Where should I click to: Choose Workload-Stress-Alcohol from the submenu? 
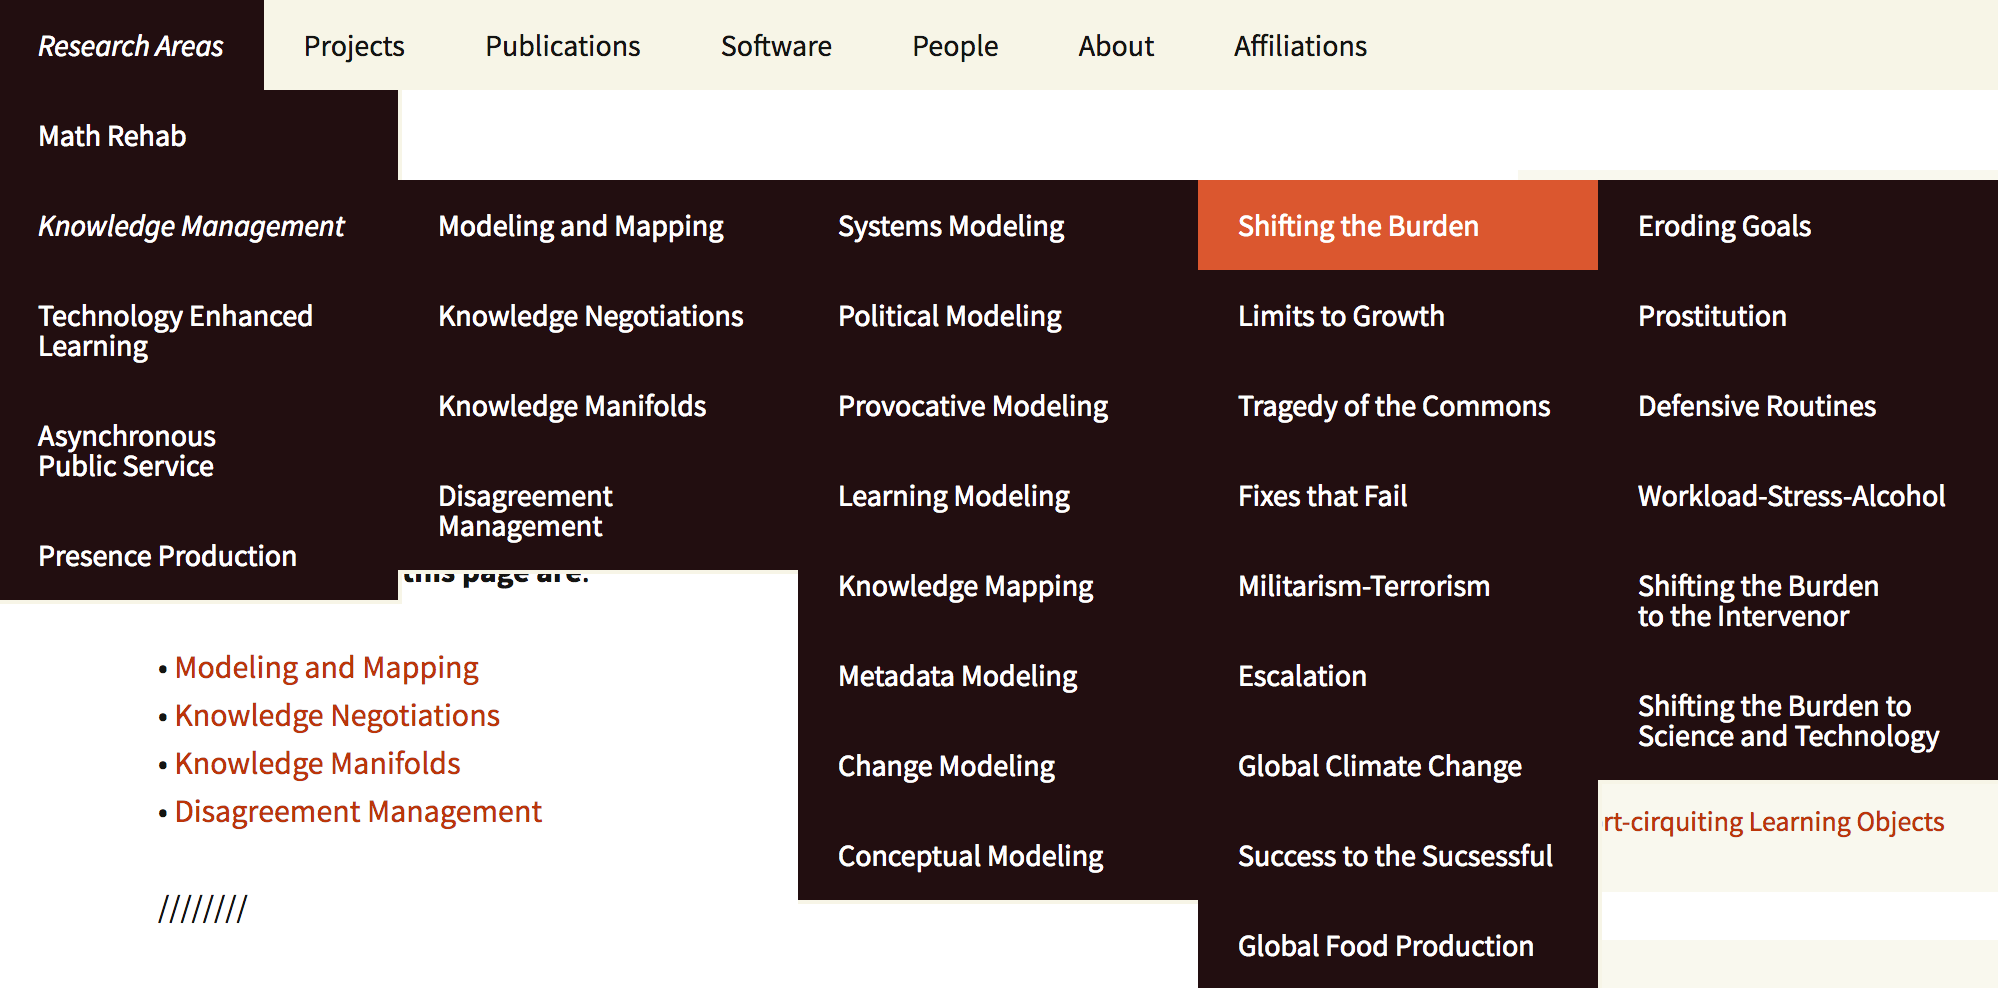click(1791, 496)
